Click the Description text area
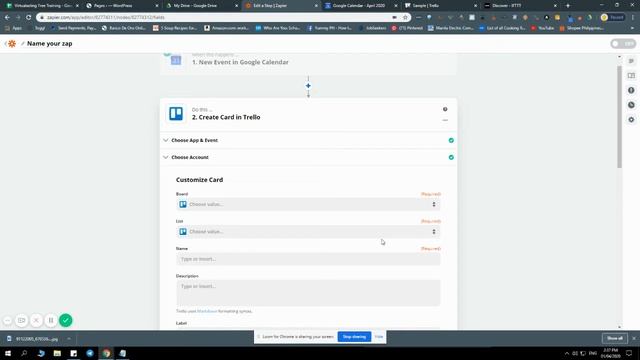Viewport: 640px width, 360px height. click(308, 293)
